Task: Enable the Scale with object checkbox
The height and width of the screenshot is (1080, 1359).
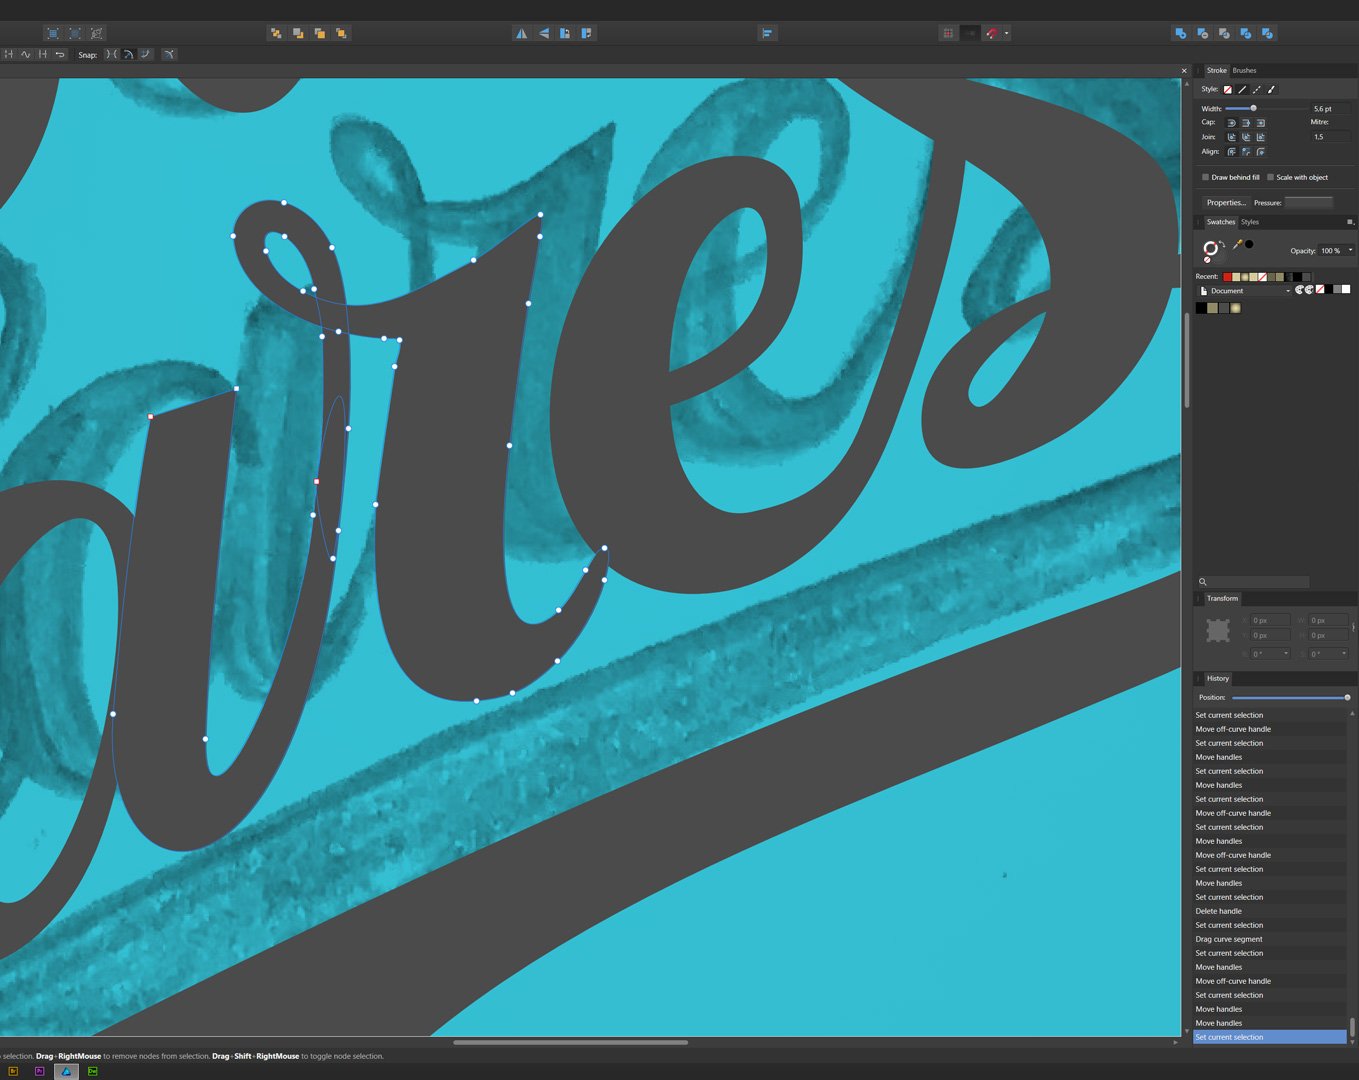Action: click(1271, 177)
